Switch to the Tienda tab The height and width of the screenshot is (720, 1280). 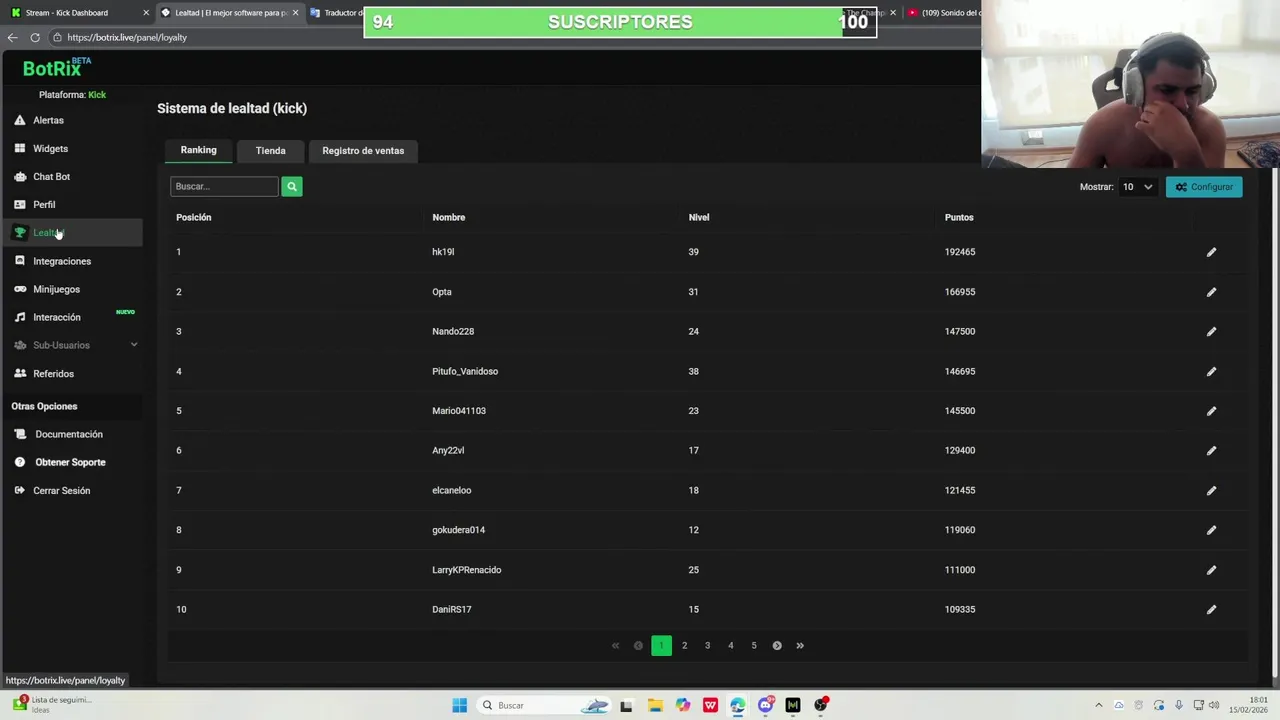pos(270,151)
